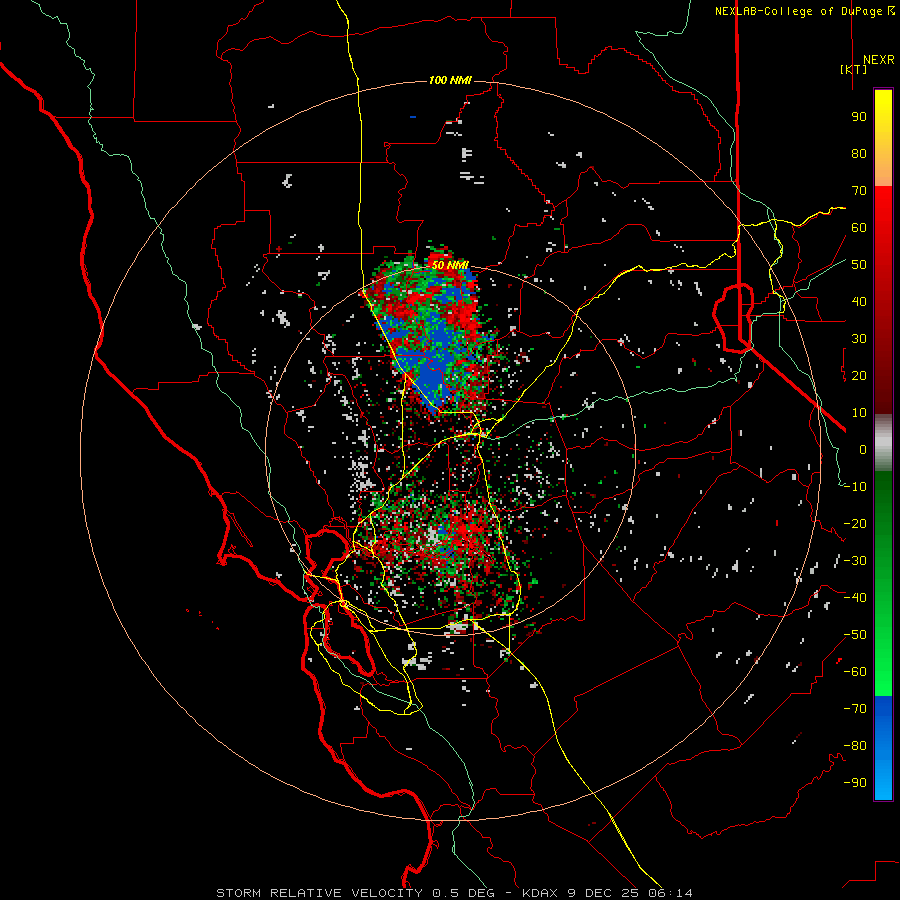Pick the blue segment of the color bar
The width and height of the screenshot is (900, 900).
[x=883, y=748]
